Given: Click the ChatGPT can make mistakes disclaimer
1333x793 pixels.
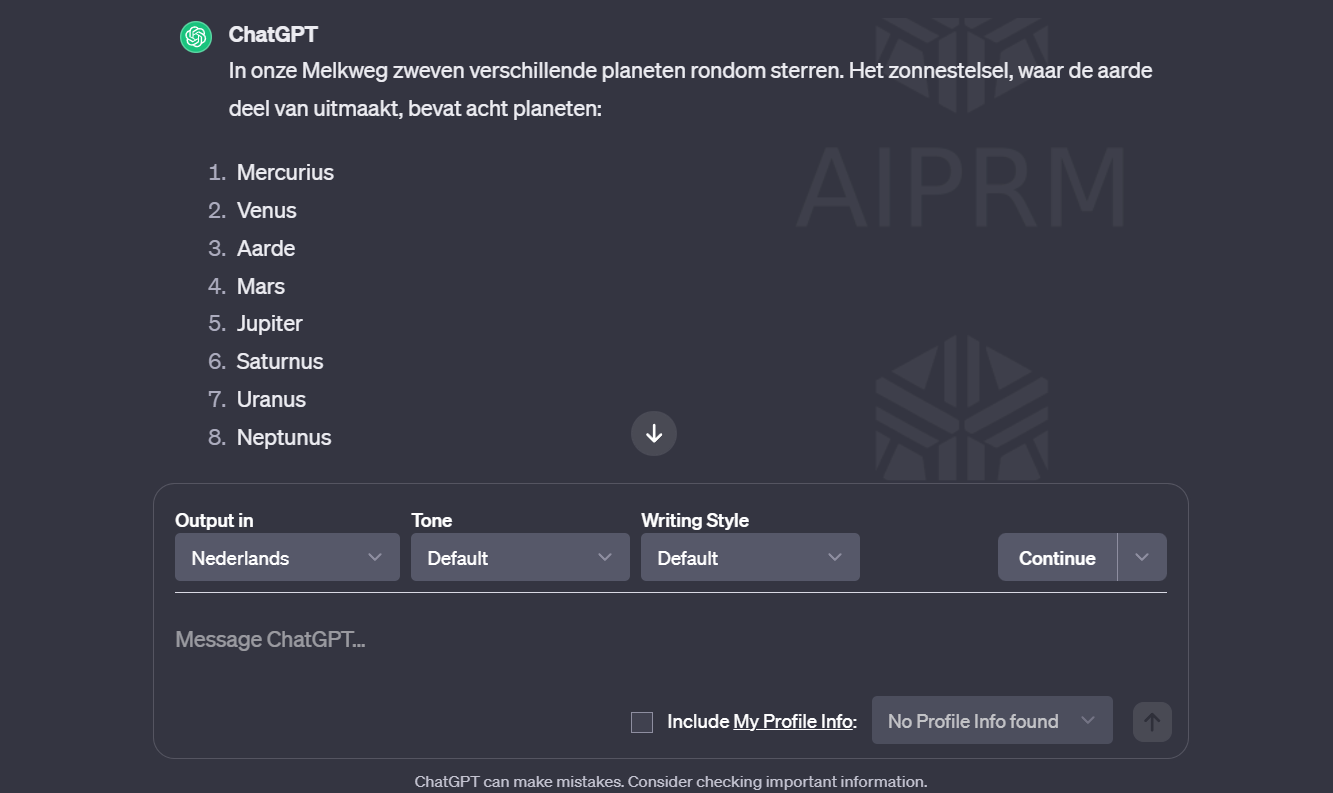Looking at the screenshot, I should [x=671, y=781].
